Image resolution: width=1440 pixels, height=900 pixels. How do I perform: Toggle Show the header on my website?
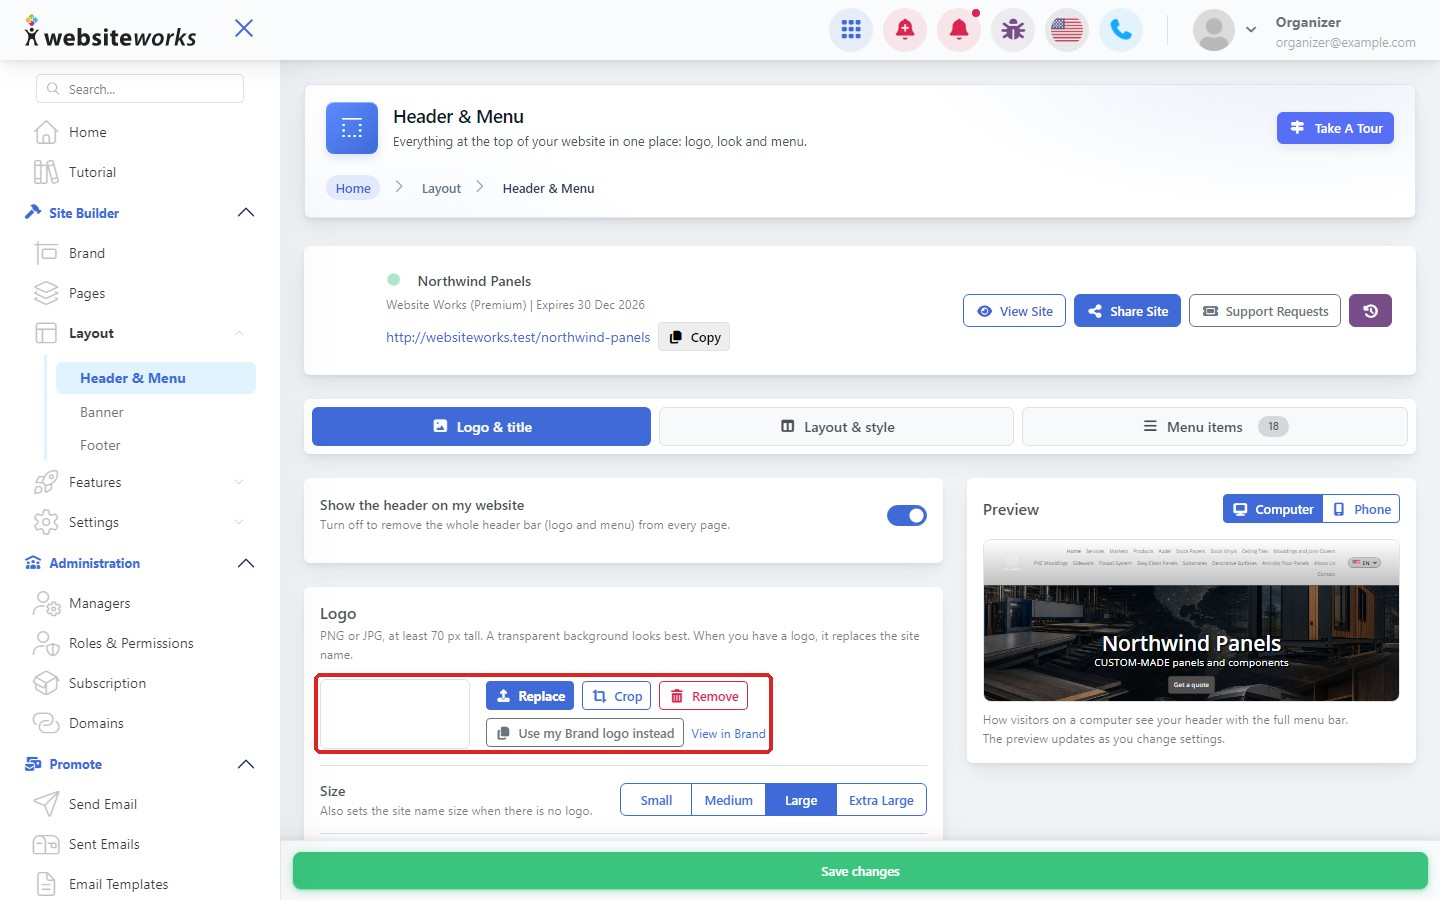pyautogui.click(x=907, y=515)
